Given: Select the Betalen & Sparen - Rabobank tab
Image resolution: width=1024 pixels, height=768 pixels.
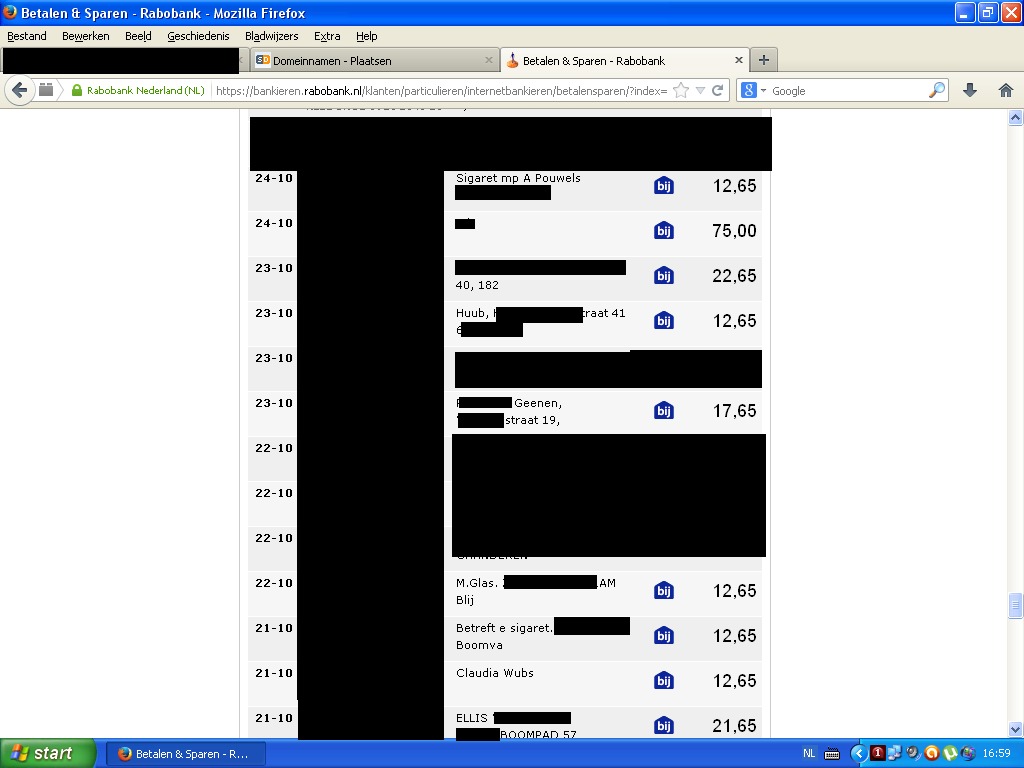Looking at the screenshot, I should click(x=625, y=61).
